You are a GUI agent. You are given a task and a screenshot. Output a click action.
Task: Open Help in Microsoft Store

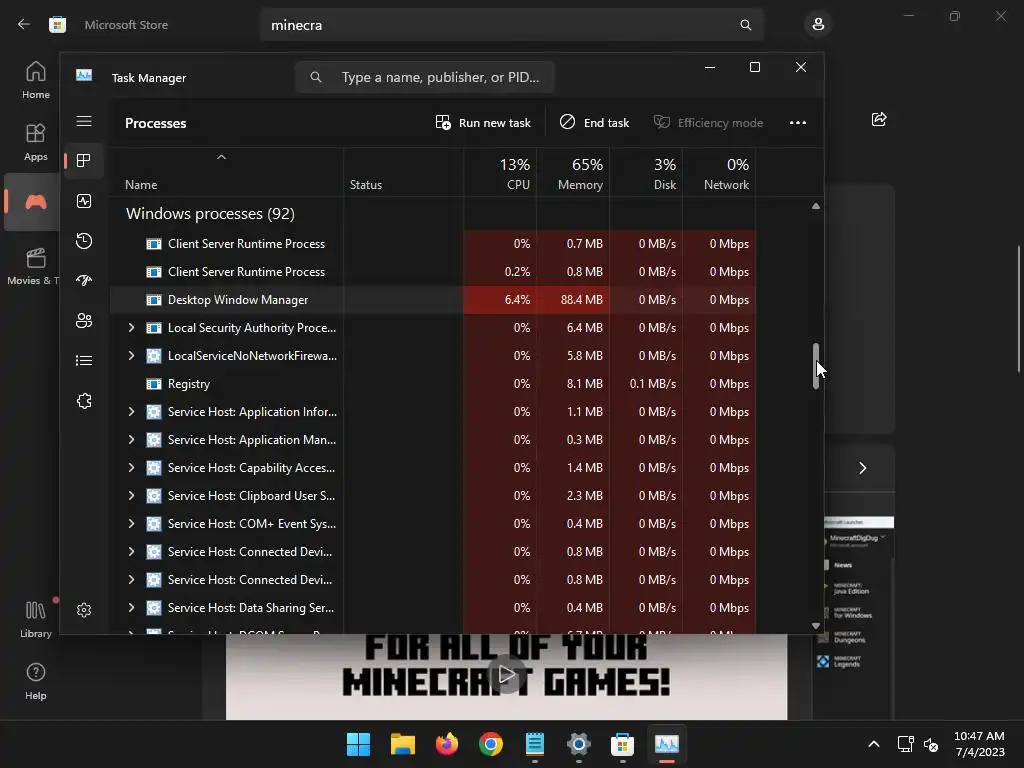tap(35, 681)
